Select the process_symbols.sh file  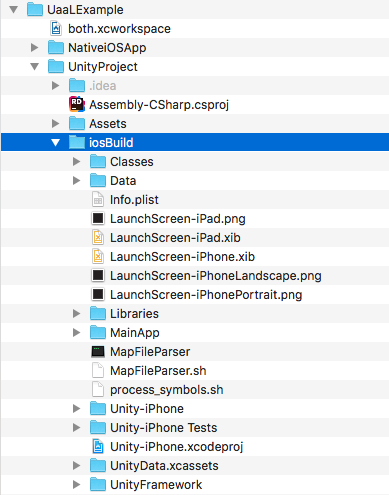click(195, 390)
